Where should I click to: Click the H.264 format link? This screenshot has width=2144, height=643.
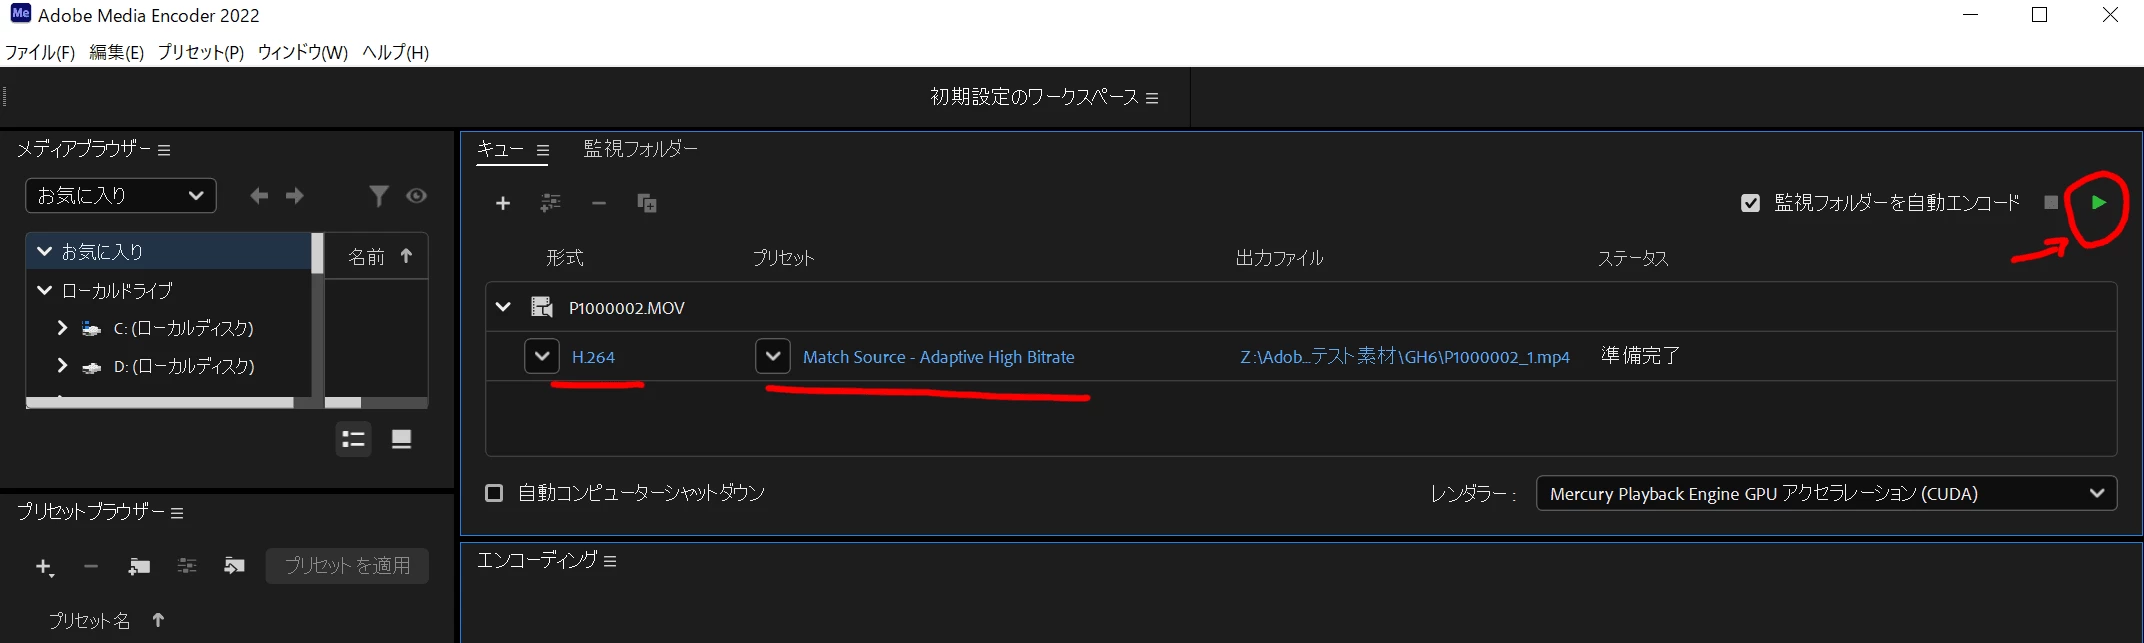593,357
